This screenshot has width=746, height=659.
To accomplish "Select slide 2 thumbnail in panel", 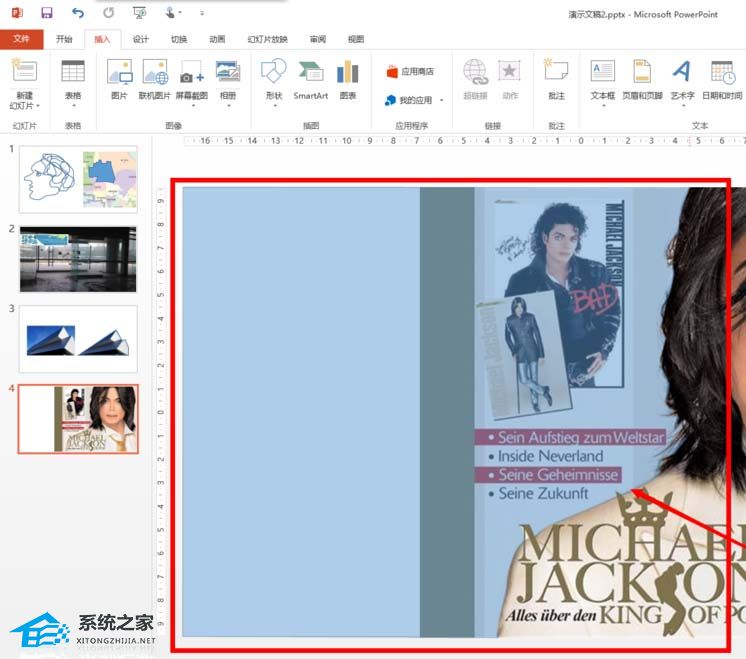I will click(x=78, y=259).
